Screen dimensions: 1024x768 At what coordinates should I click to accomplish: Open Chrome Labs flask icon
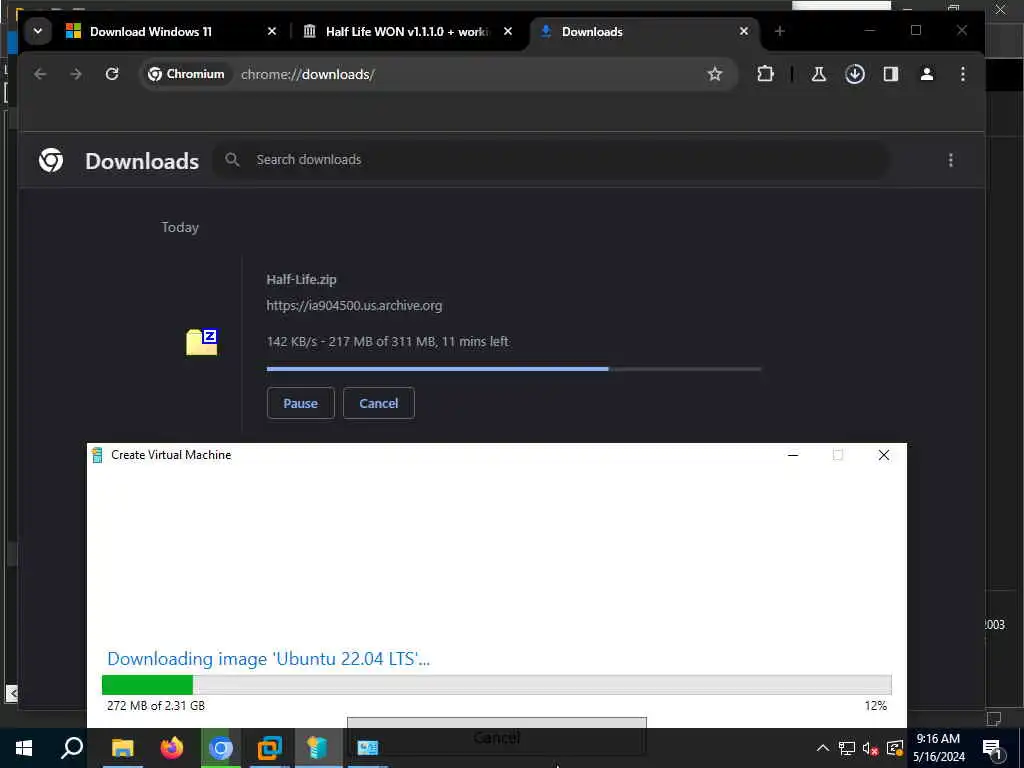[819, 74]
